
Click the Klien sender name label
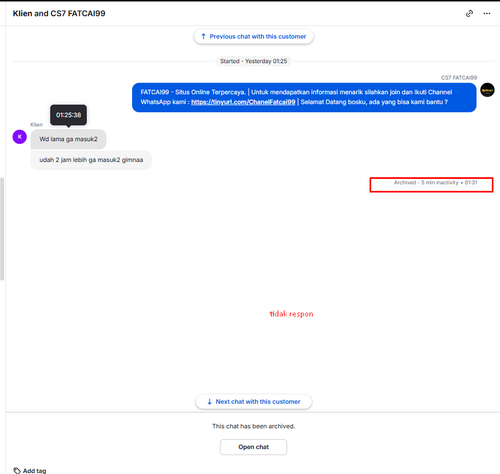pos(36,125)
